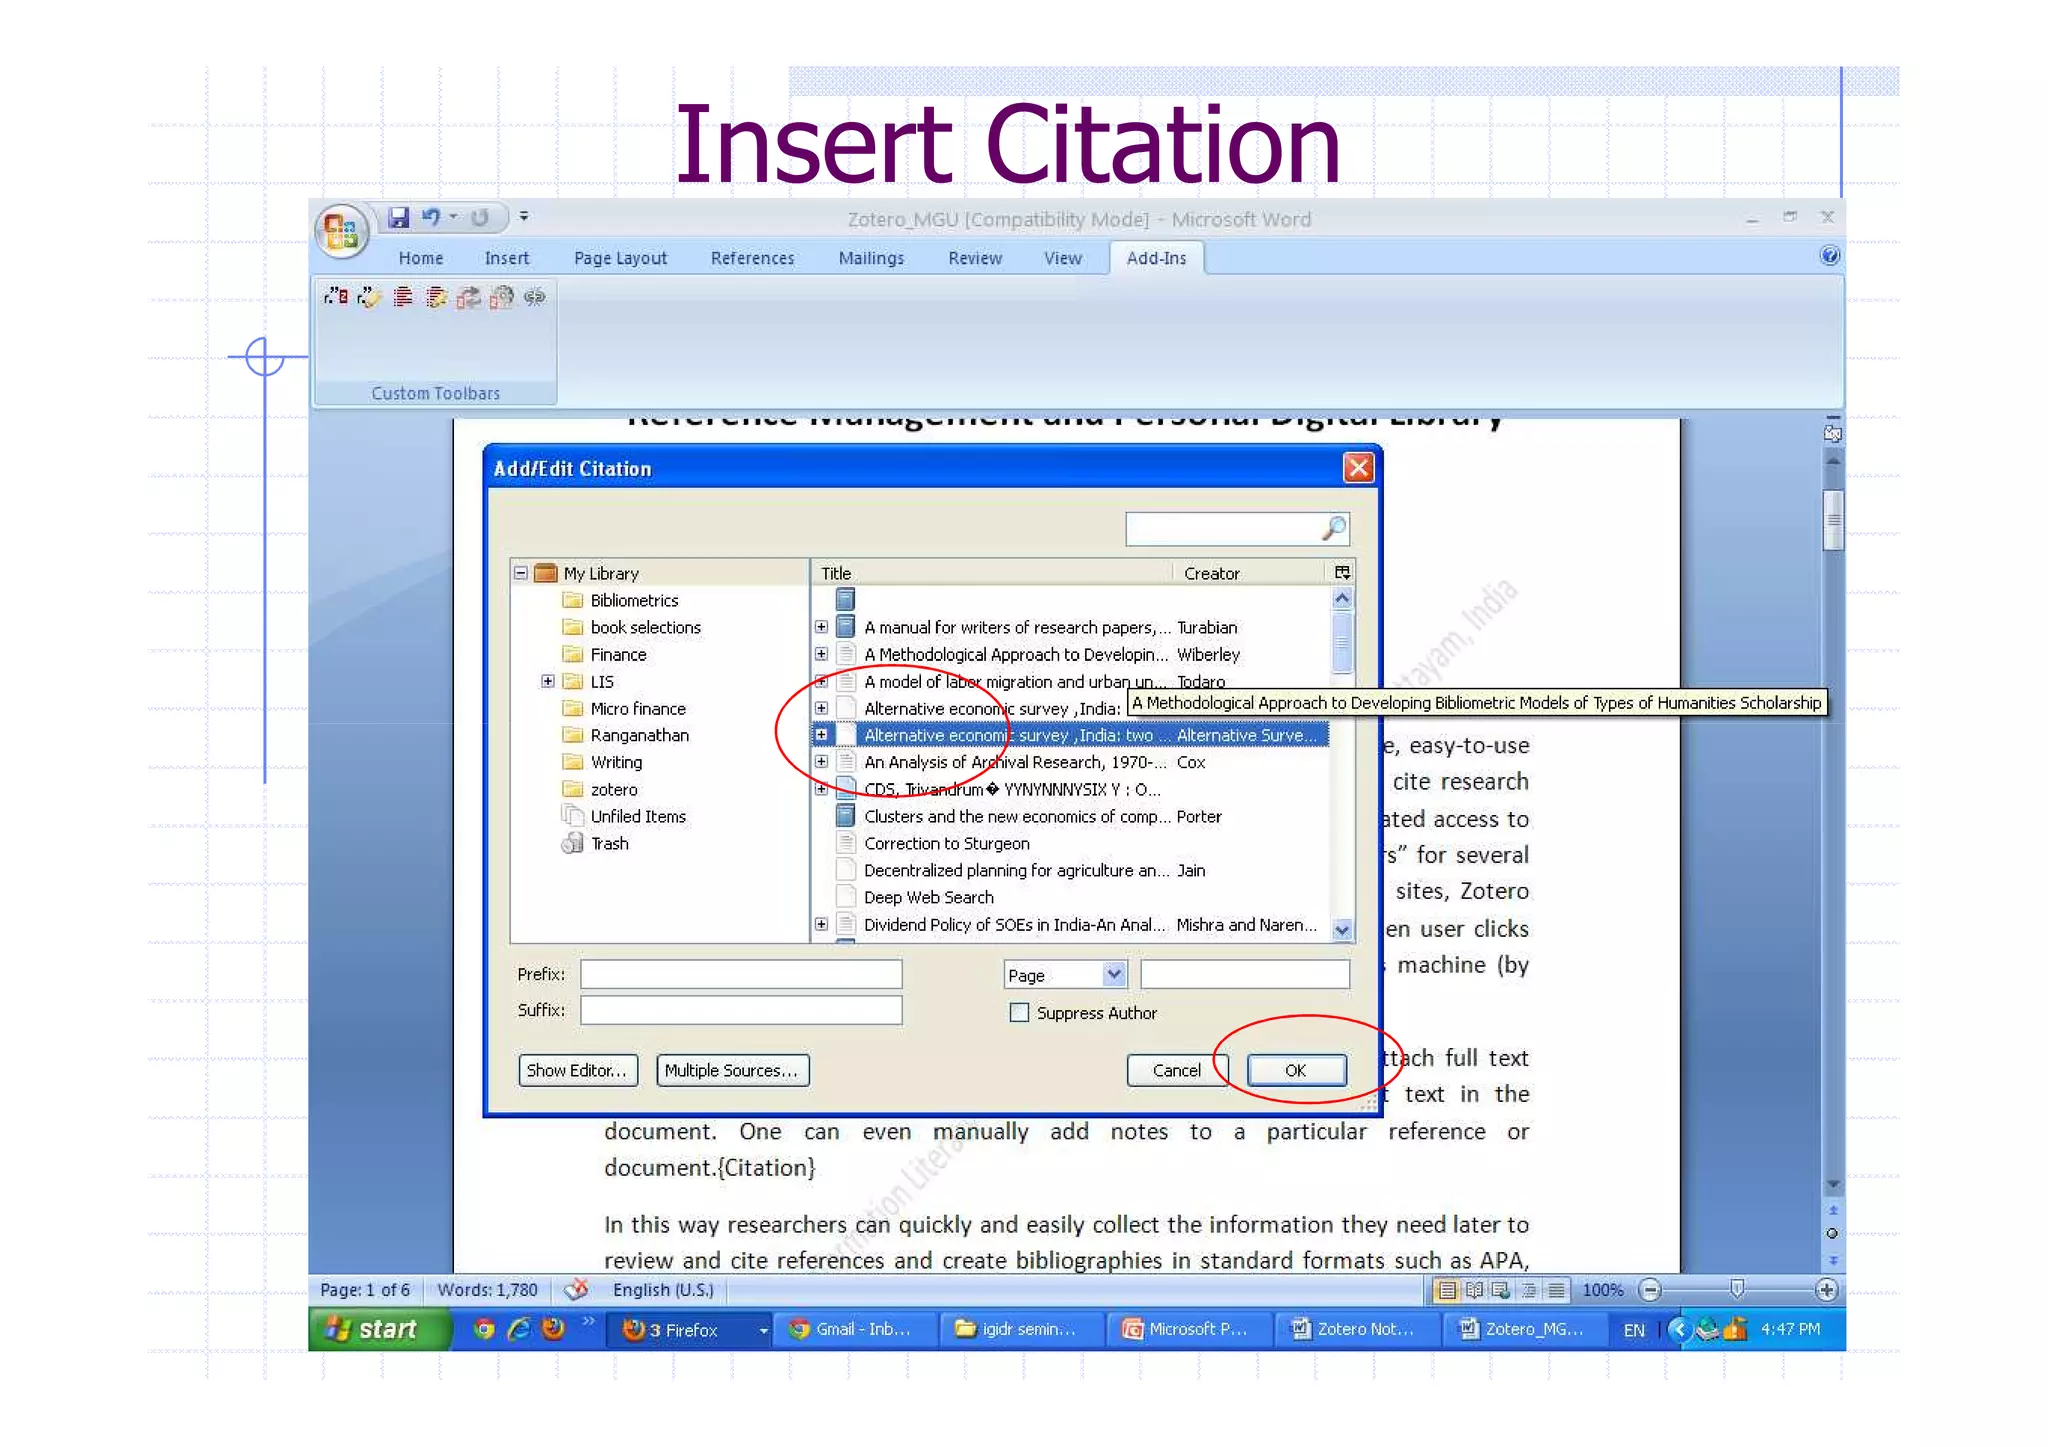Launch Internet Explorer from quick launch

pos(519,1329)
